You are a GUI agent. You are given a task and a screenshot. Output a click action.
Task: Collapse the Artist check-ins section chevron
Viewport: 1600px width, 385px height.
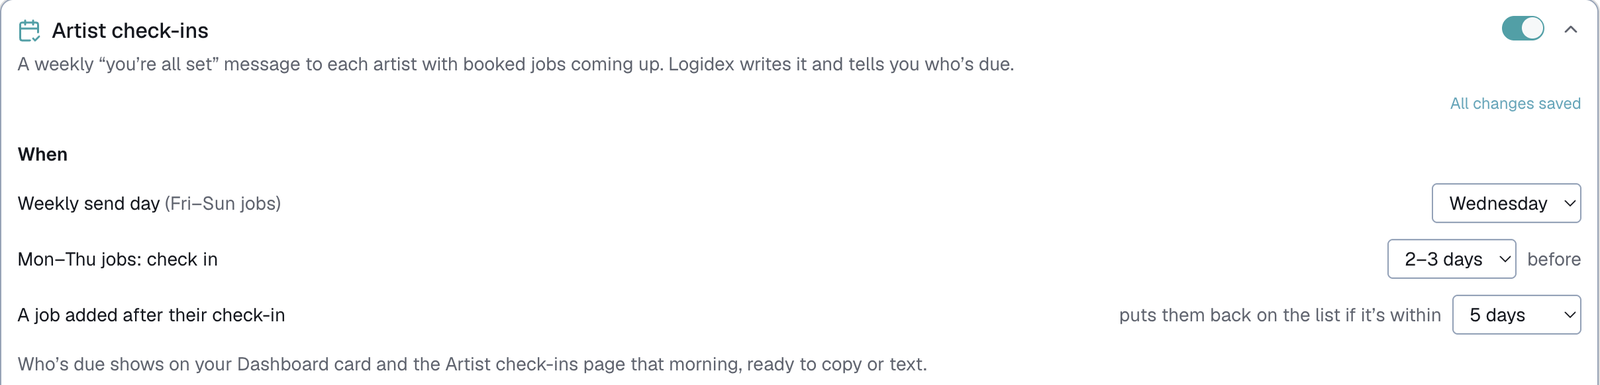[x=1571, y=30]
